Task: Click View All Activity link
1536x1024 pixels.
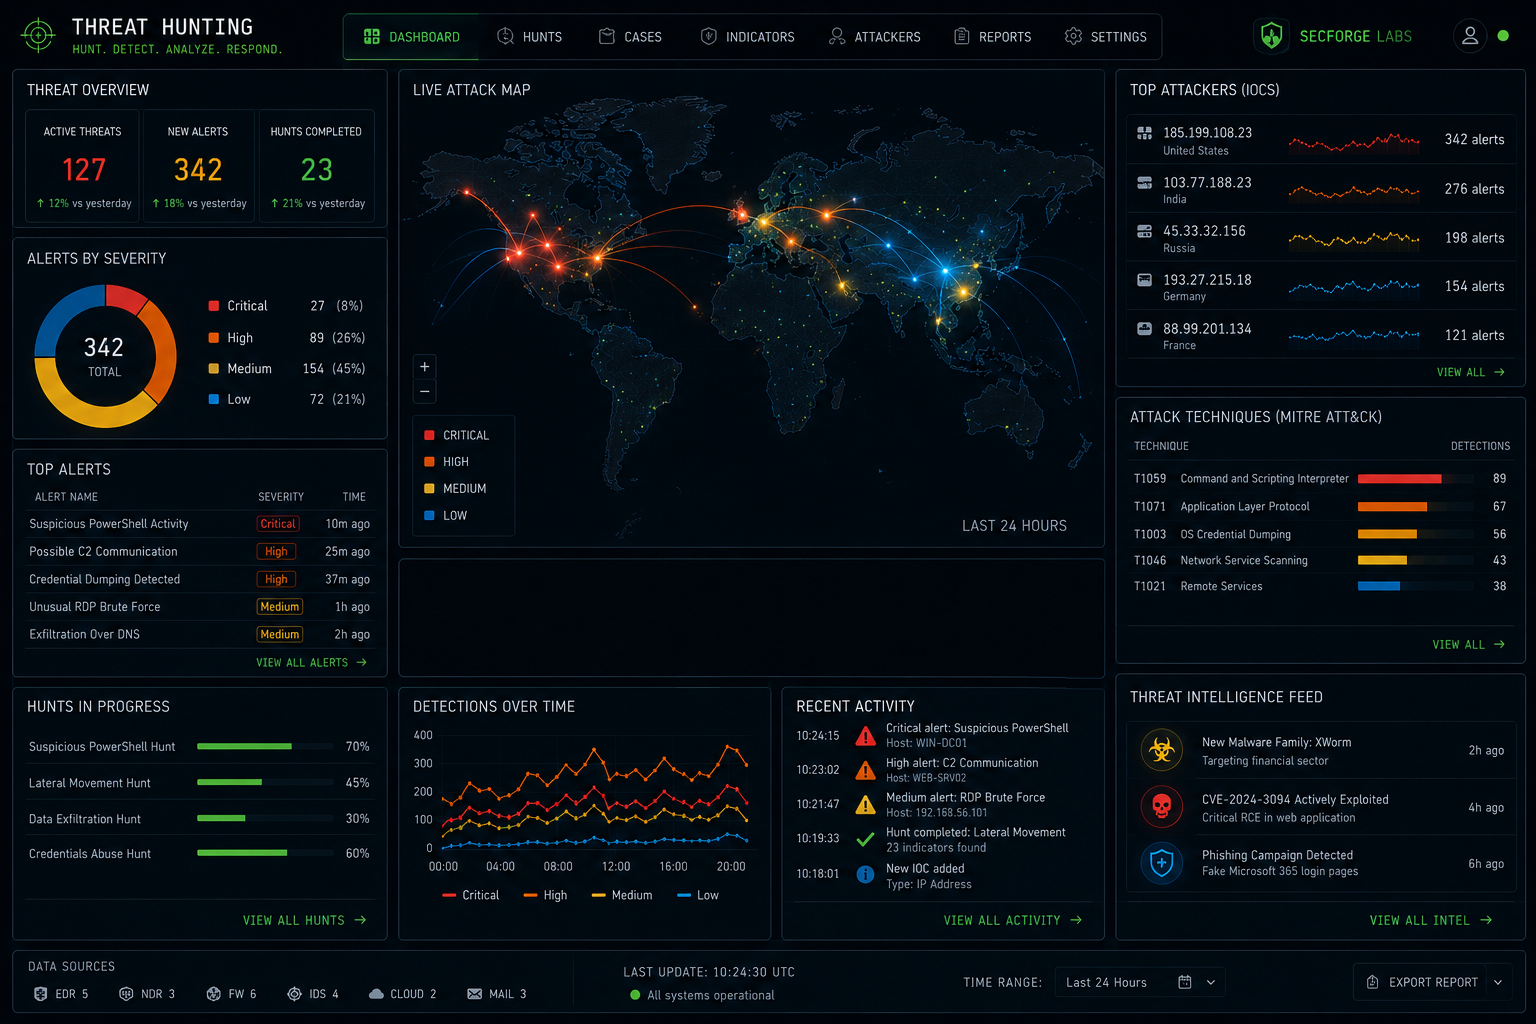Action: (1013, 920)
